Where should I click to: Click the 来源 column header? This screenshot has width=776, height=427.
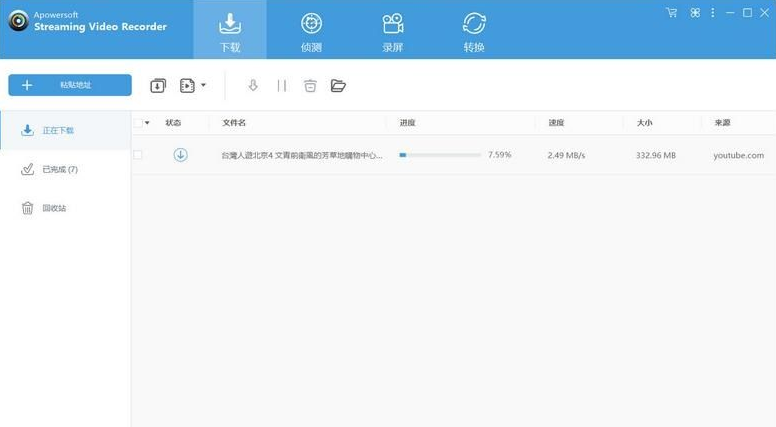coord(722,123)
